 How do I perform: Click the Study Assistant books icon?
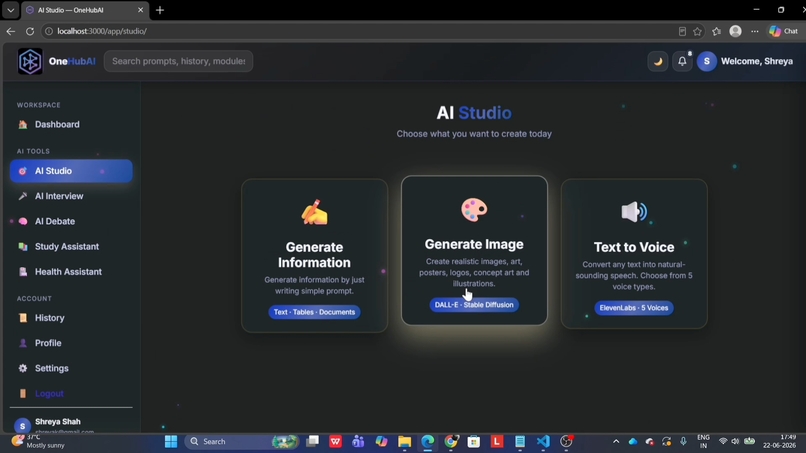tap(23, 246)
